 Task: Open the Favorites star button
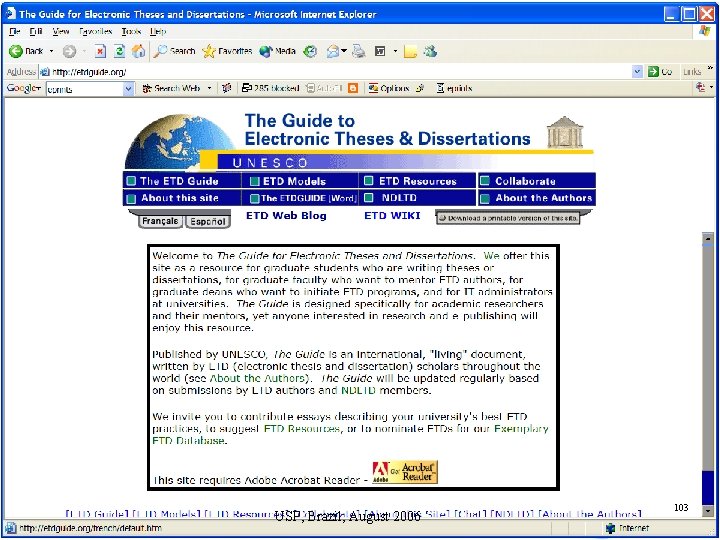coord(227,51)
